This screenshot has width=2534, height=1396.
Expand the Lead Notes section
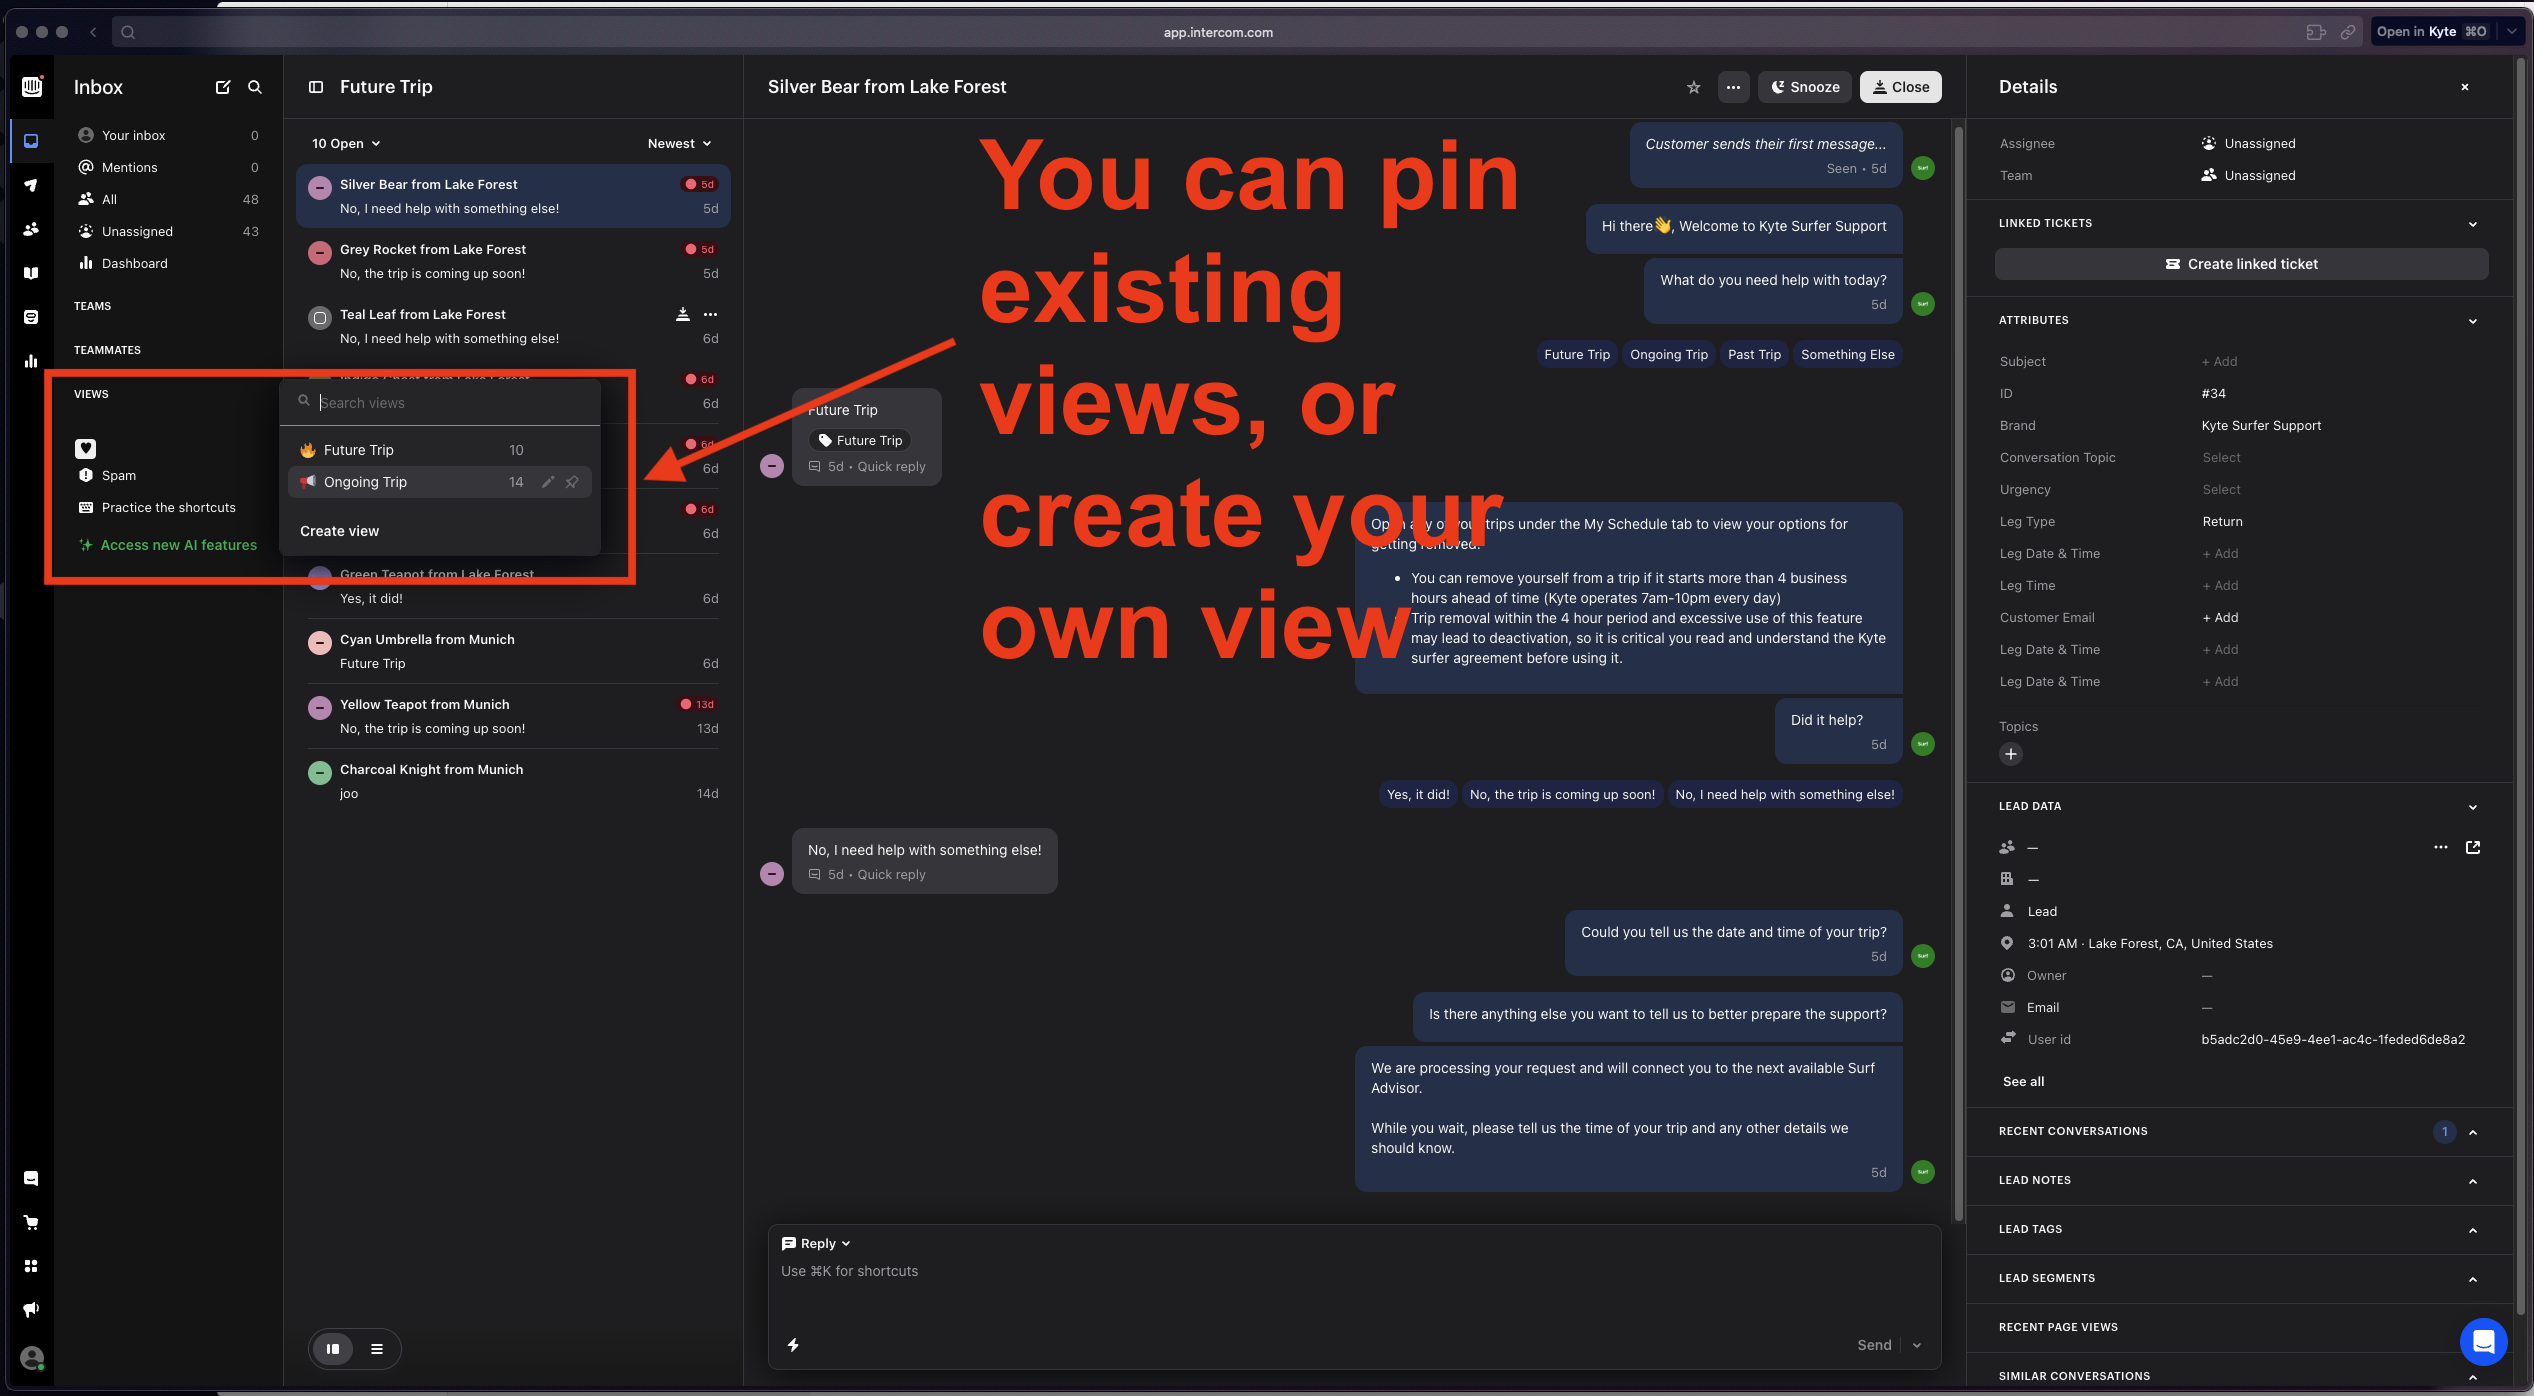click(x=2473, y=1181)
